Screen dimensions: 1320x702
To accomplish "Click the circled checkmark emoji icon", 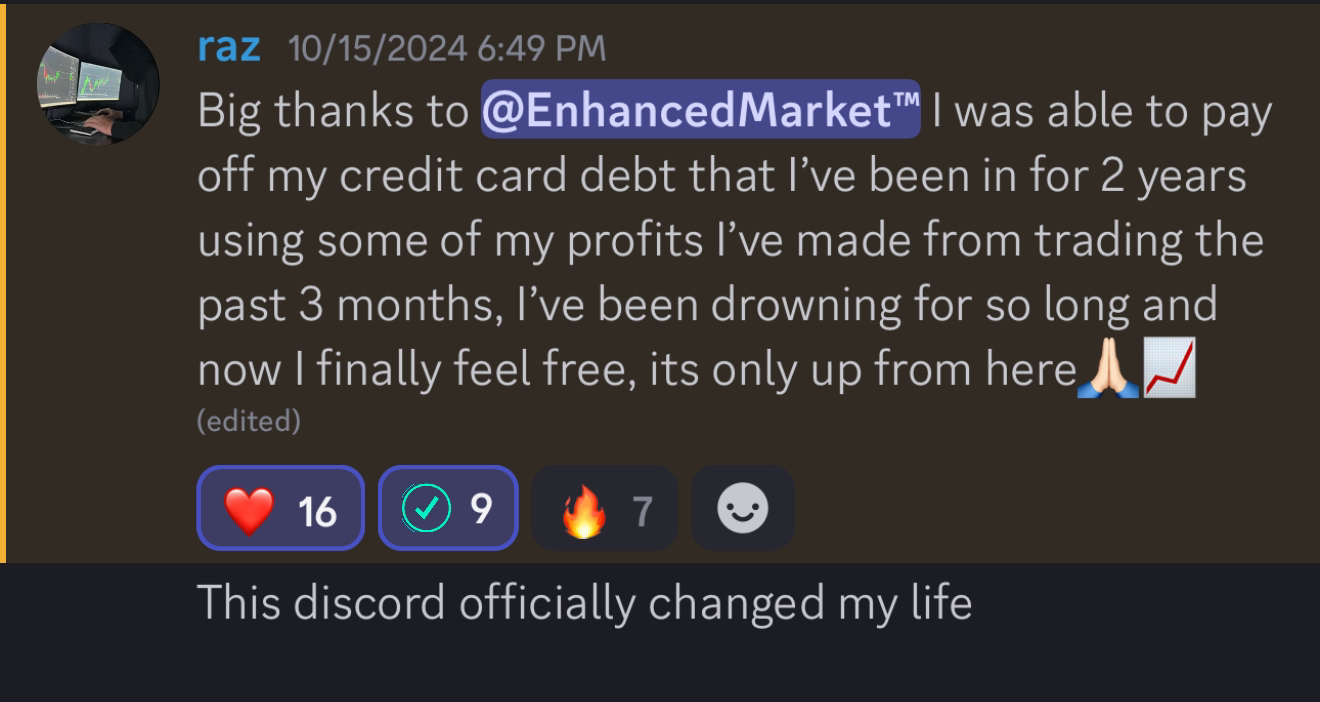I will (x=426, y=510).
